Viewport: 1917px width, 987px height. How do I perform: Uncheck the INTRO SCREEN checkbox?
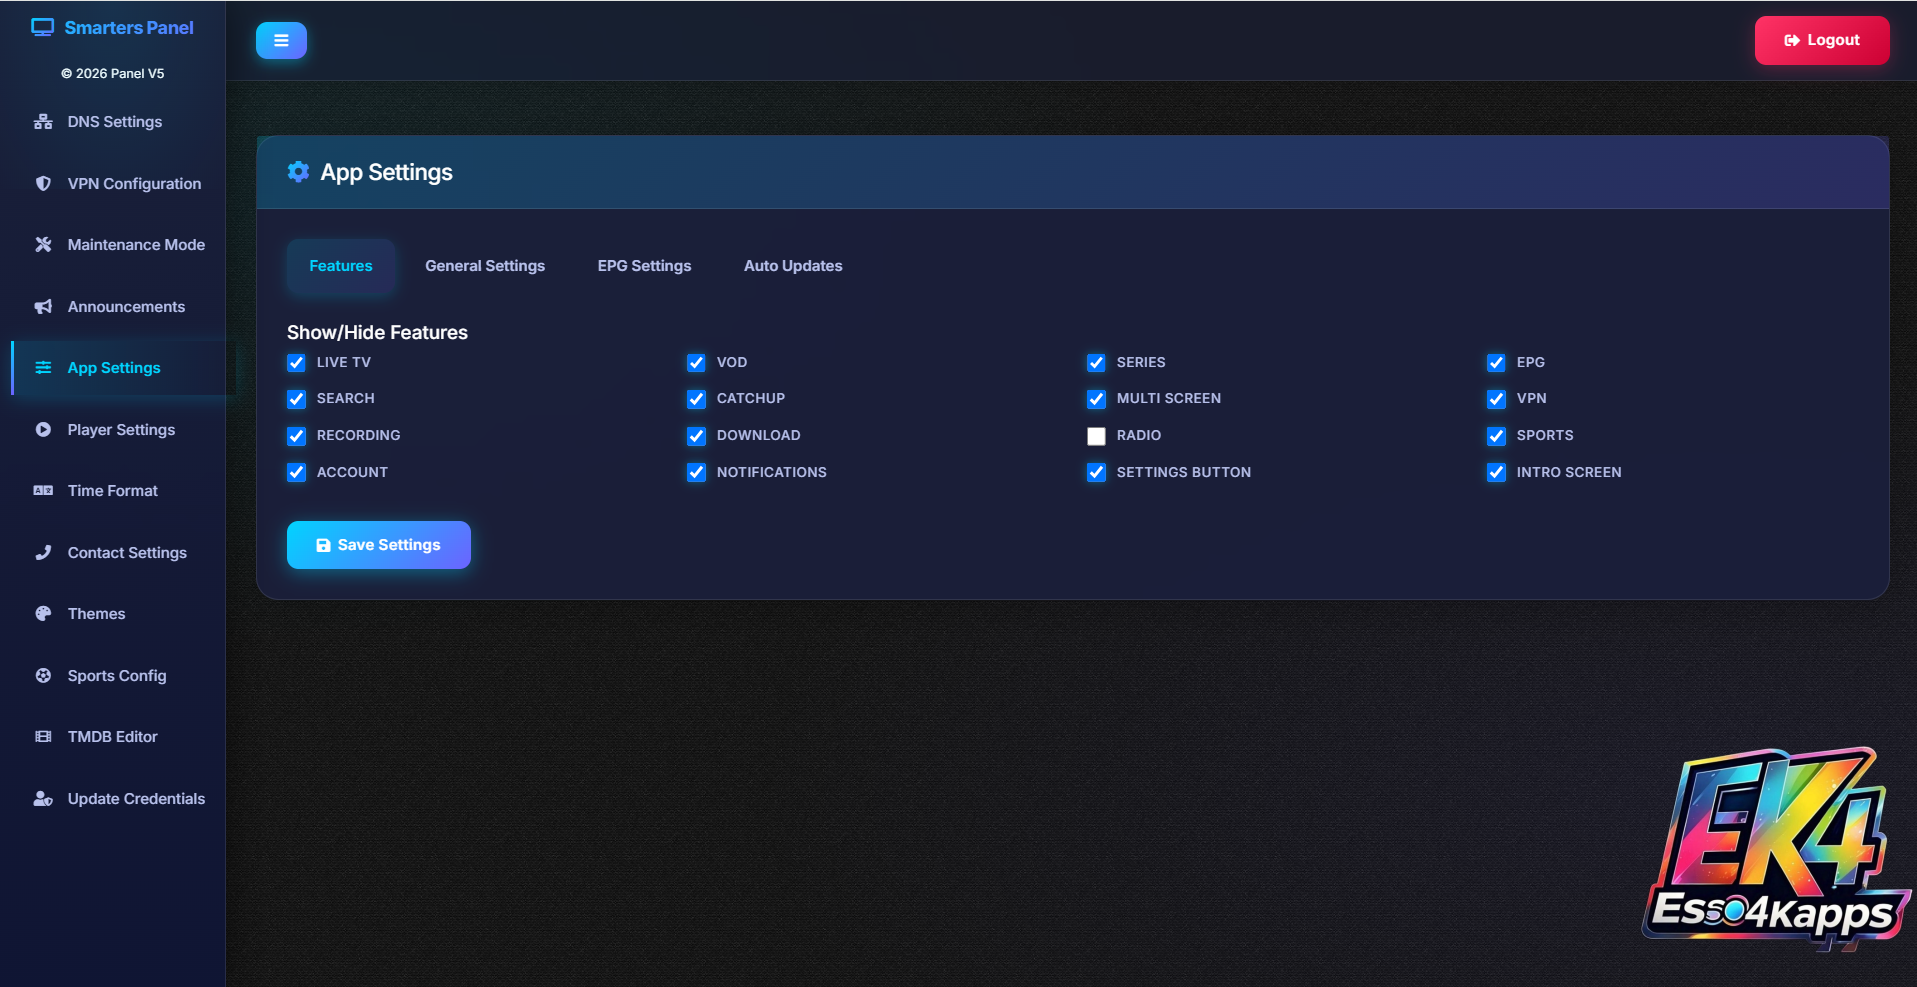point(1496,472)
